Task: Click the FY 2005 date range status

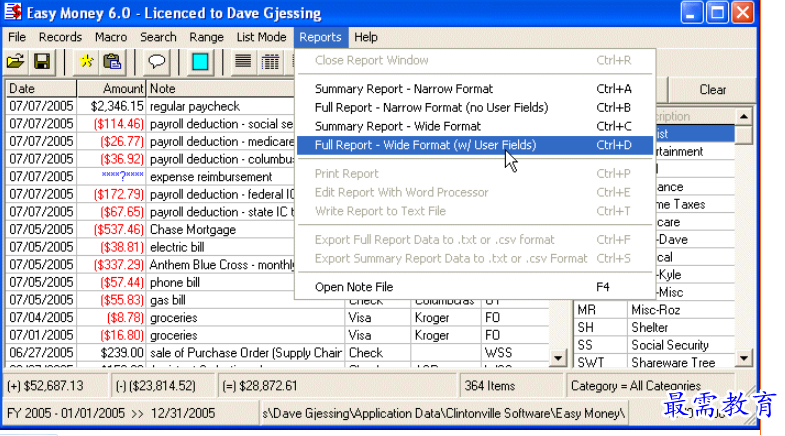Action: pyautogui.click(x=131, y=413)
